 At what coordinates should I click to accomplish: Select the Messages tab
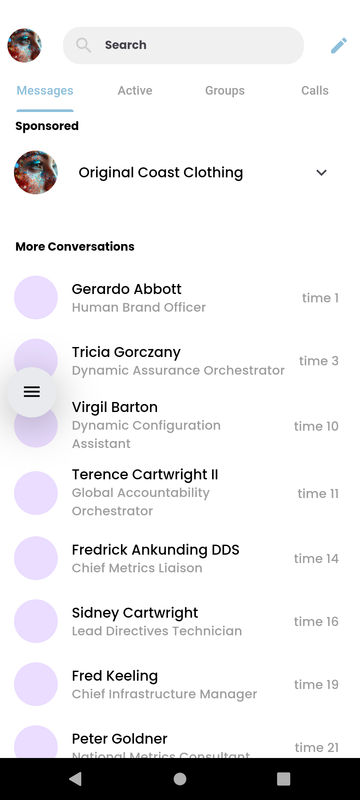pyautogui.click(x=45, y=90)
